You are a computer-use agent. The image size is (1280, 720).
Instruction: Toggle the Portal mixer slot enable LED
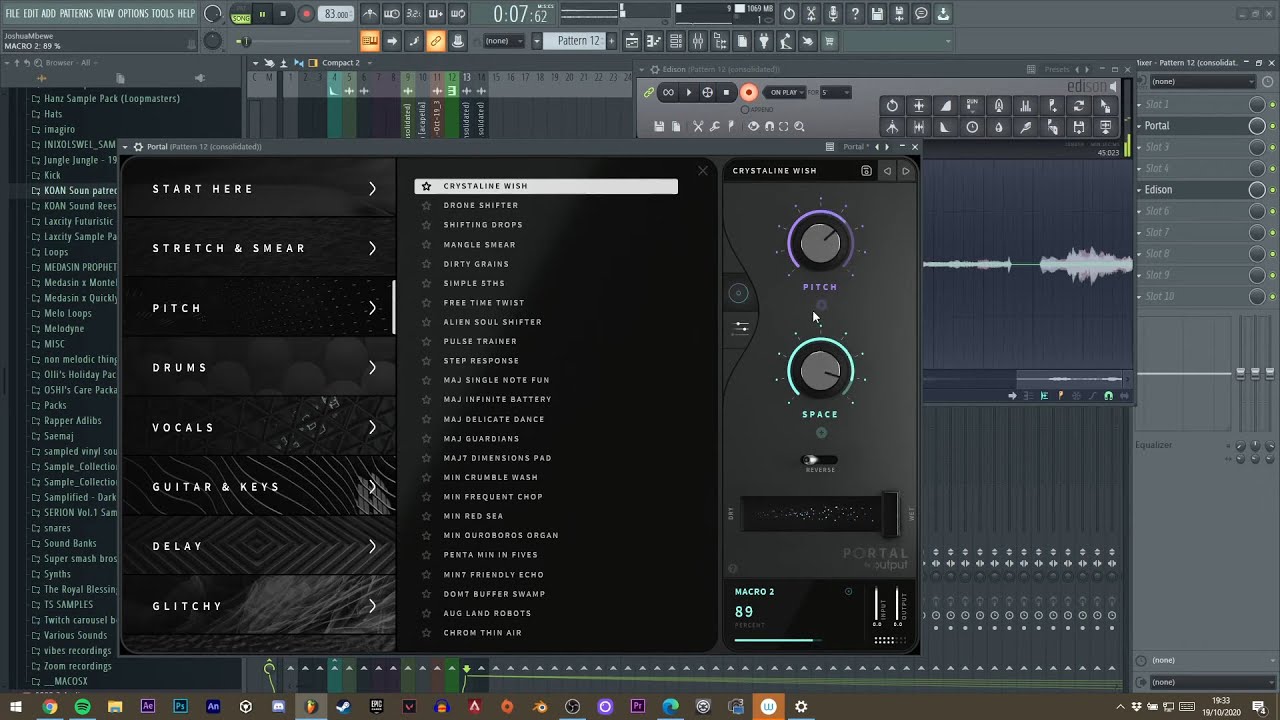[x=1272, y=126]
